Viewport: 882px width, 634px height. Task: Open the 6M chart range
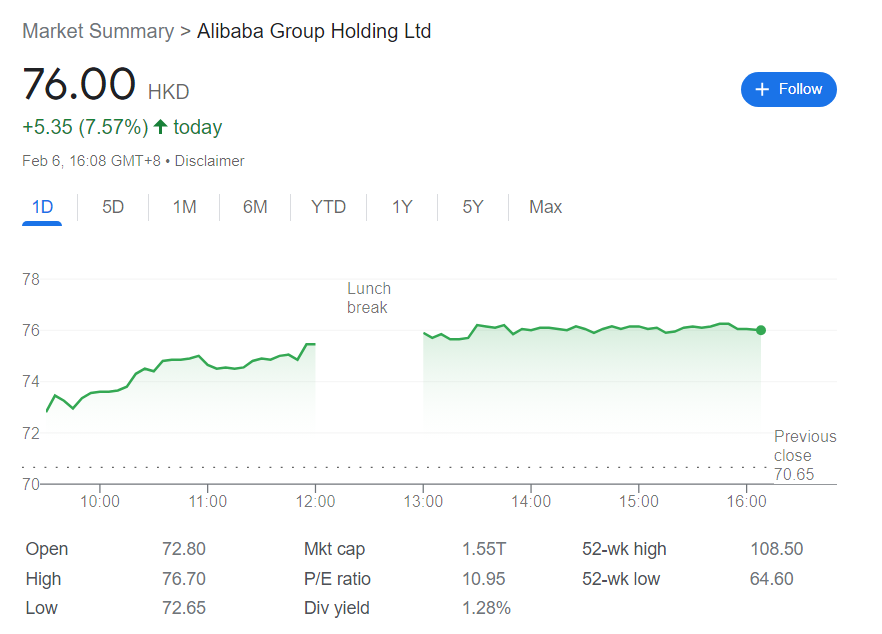tap(255, 207)
